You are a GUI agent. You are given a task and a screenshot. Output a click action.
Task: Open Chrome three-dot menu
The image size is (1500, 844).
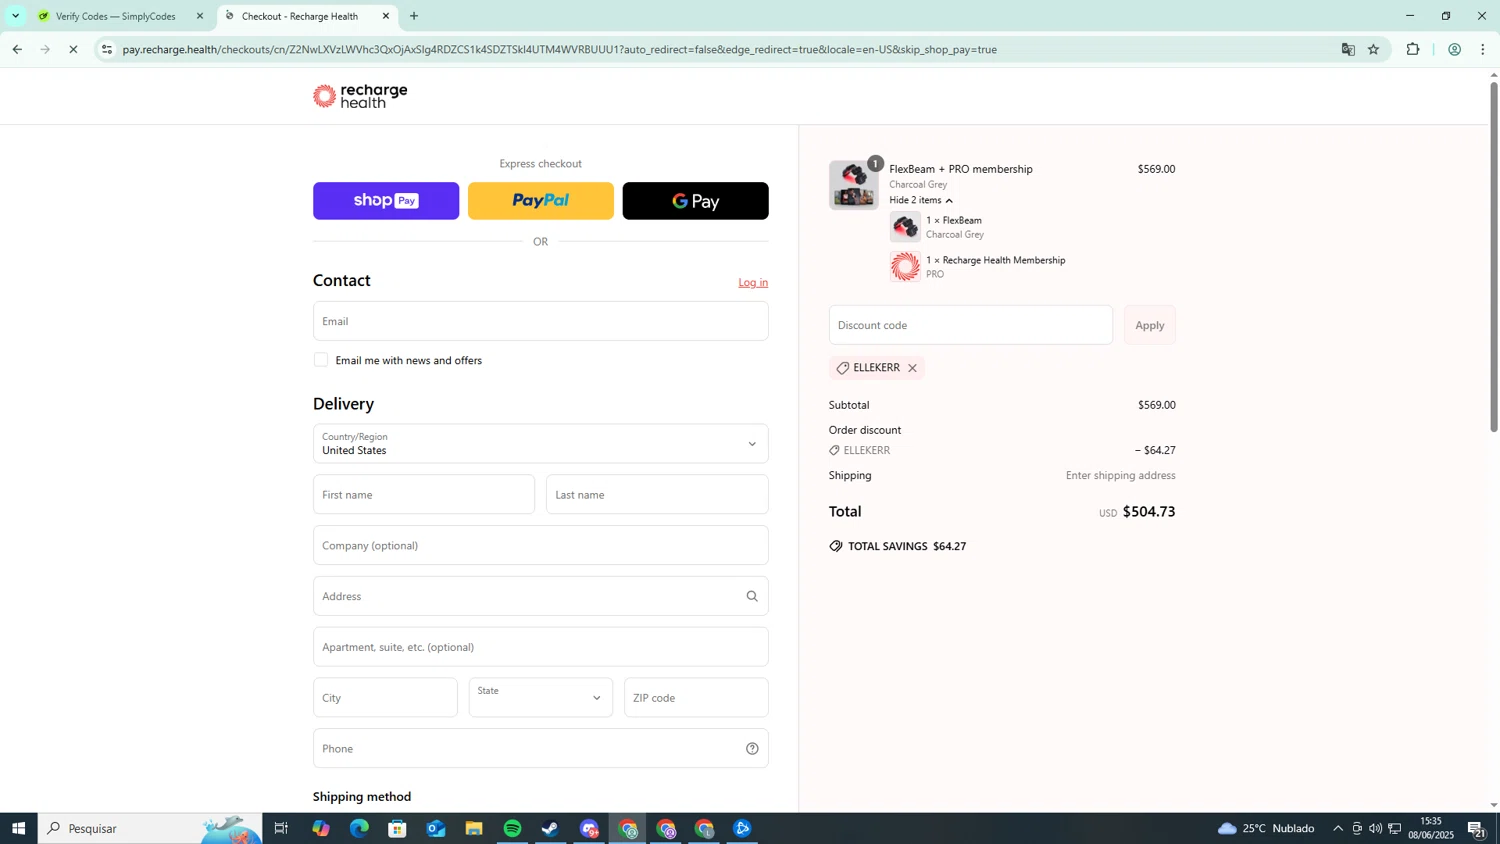(x=1483, y=49)
